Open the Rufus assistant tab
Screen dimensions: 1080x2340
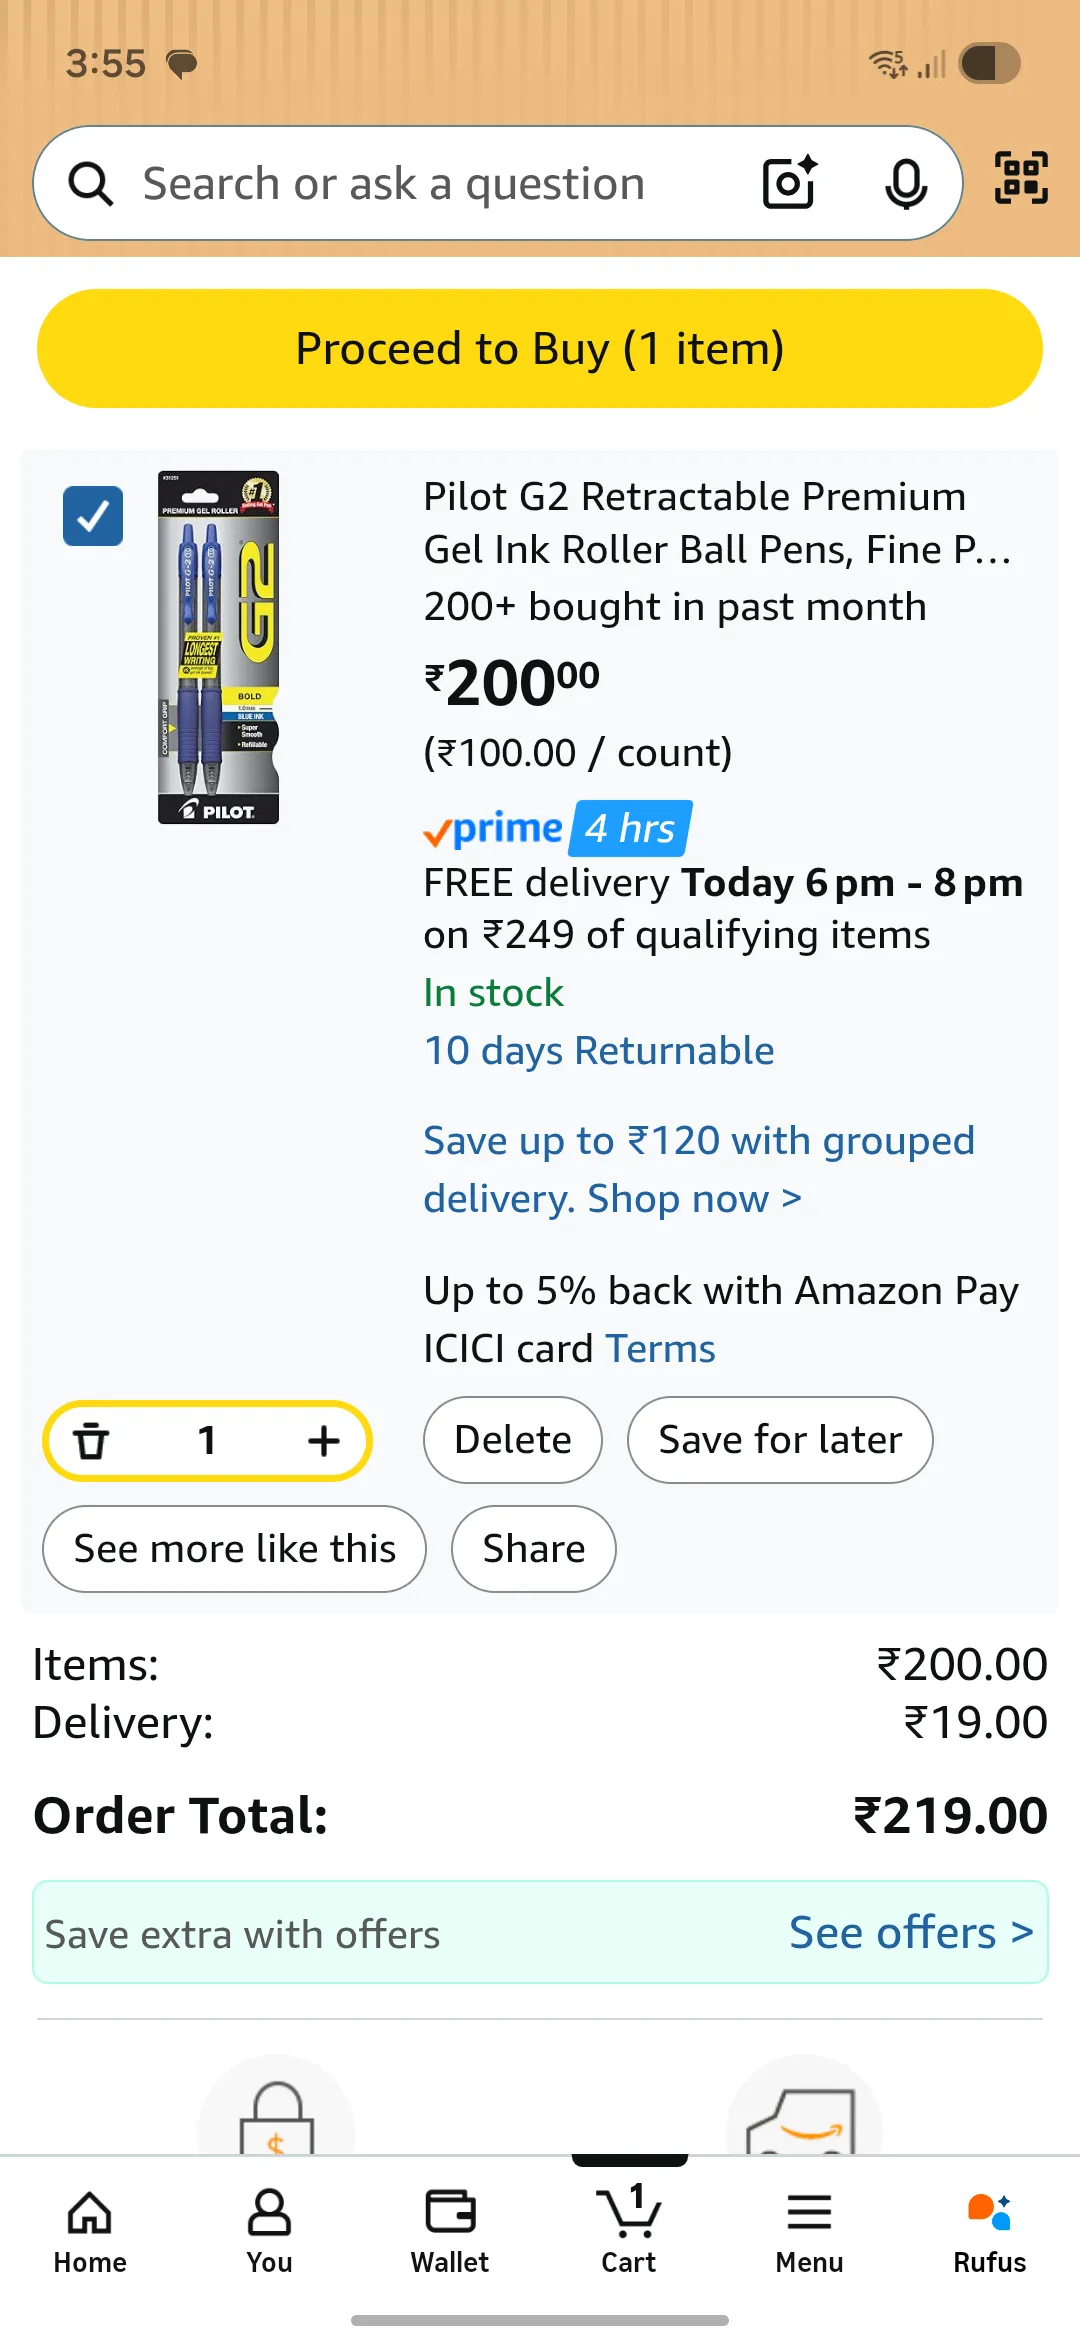[x=989, y=2232]
